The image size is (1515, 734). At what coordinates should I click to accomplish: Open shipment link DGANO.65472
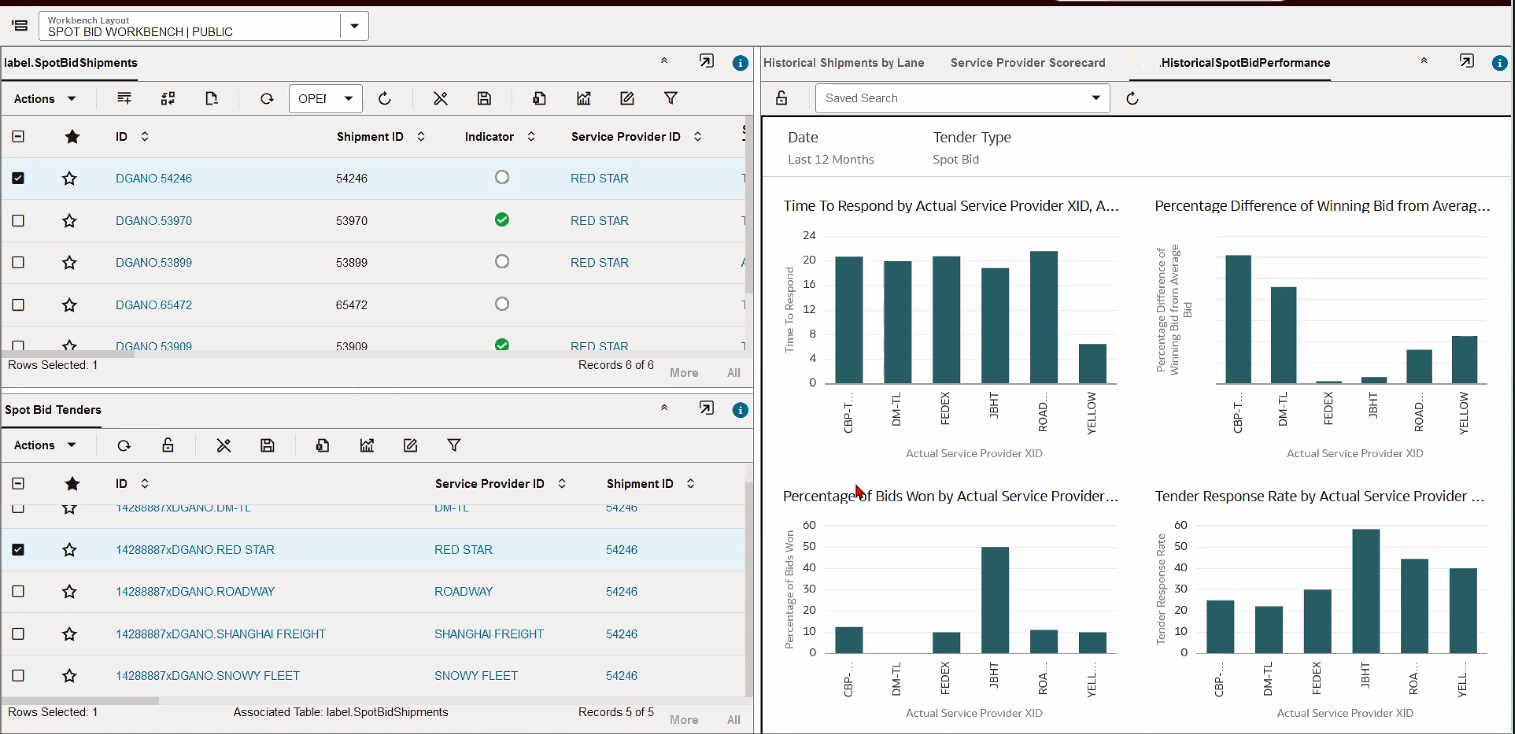(154, 305)
